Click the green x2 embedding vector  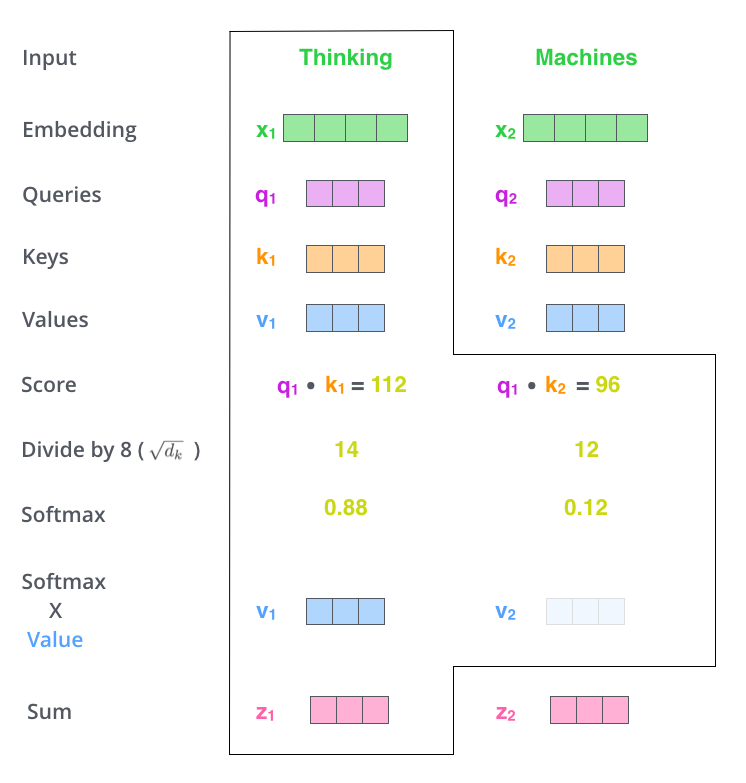585,128
